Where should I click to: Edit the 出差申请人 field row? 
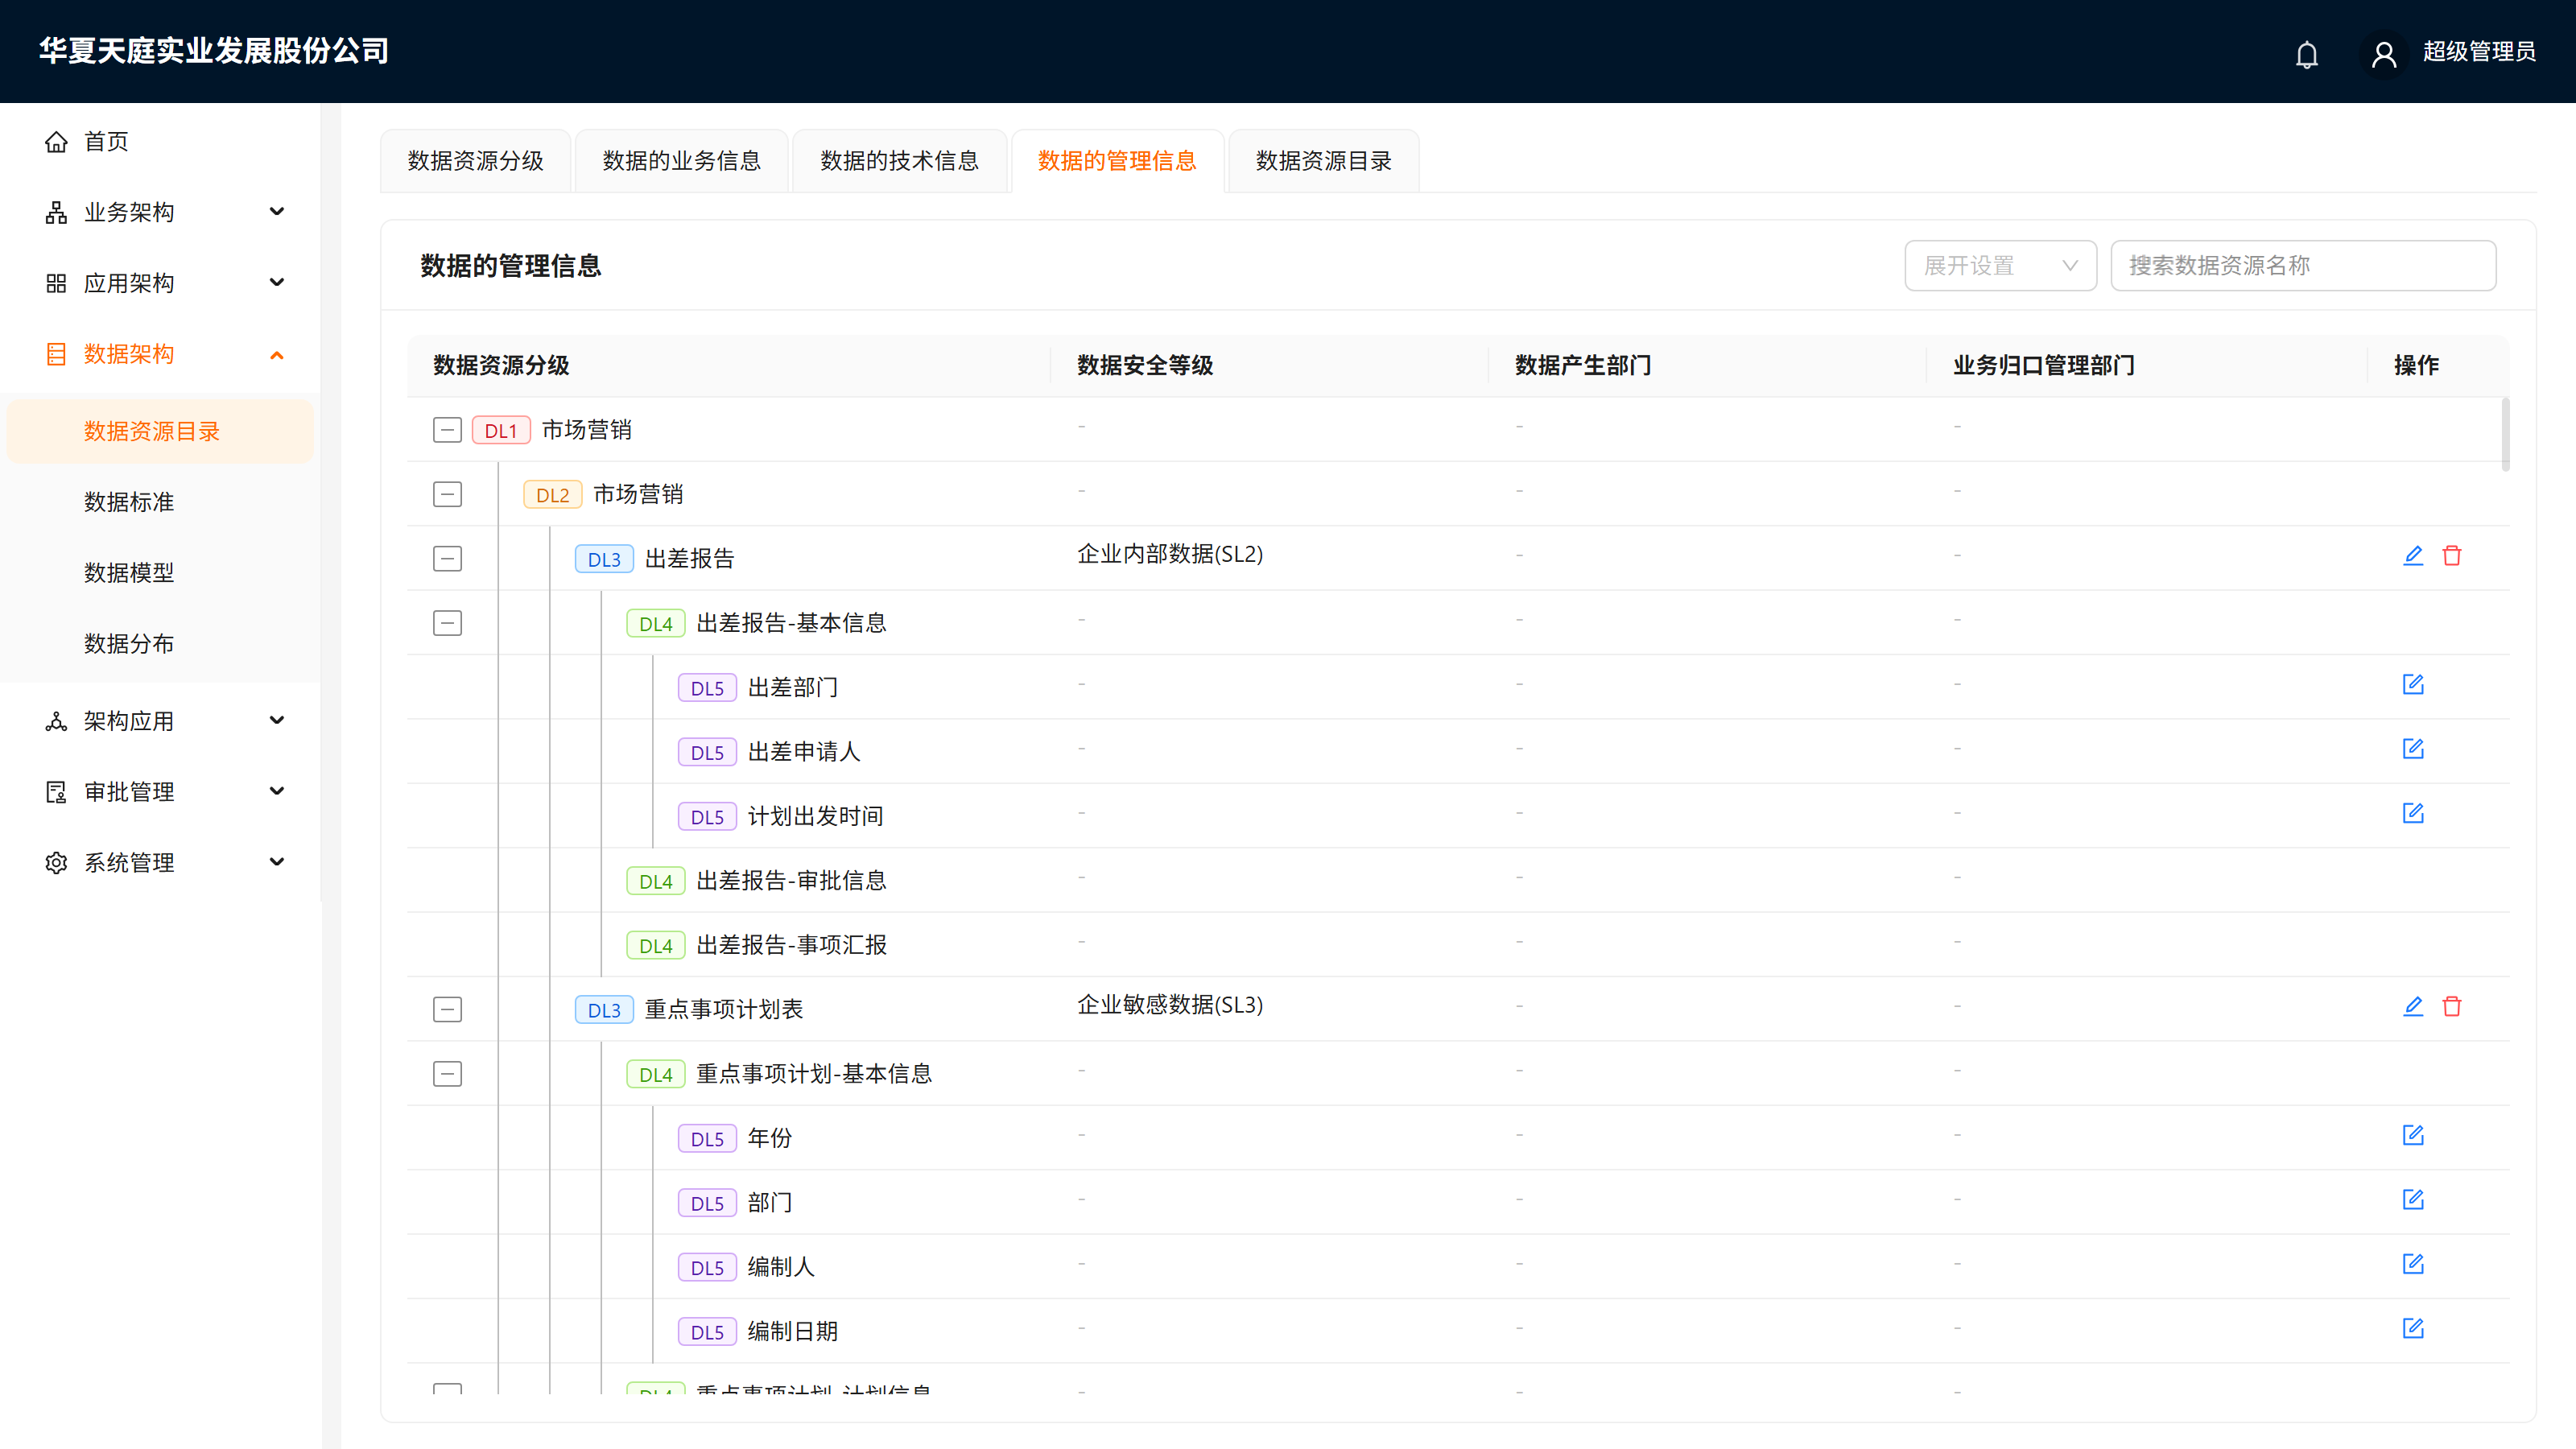(x=2413, y=748)
